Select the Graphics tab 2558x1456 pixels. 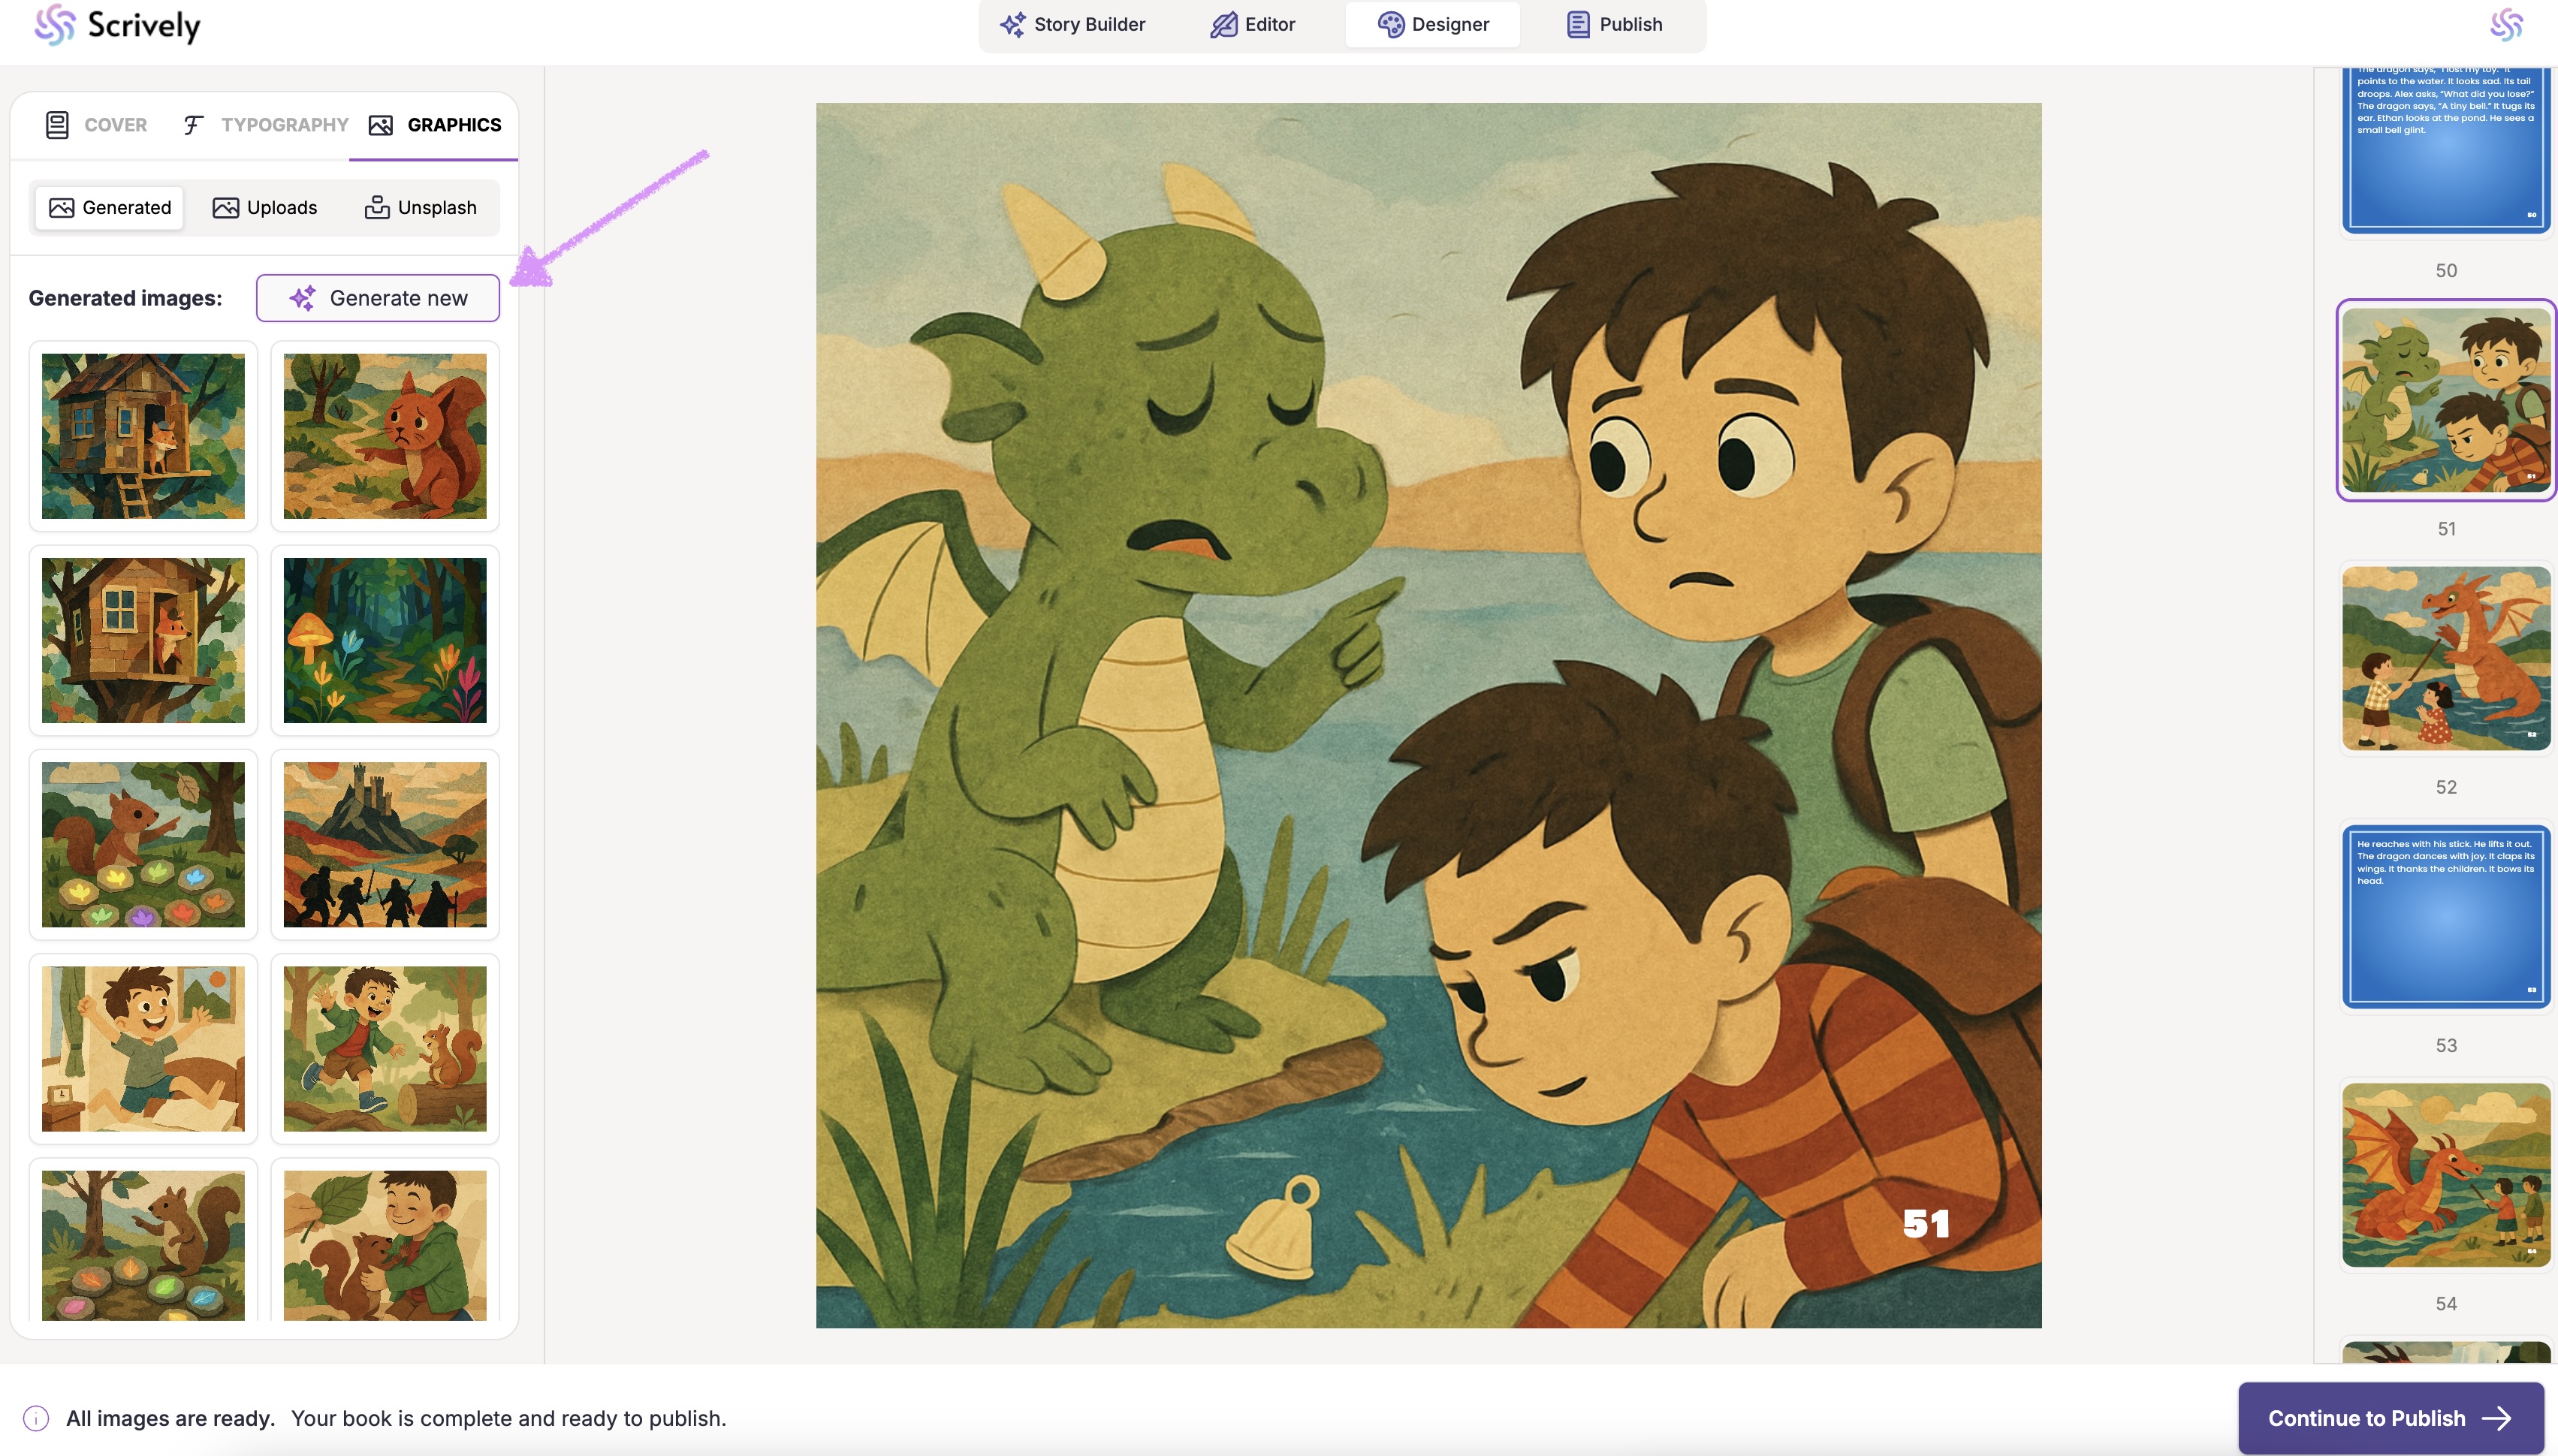[435, 125]
